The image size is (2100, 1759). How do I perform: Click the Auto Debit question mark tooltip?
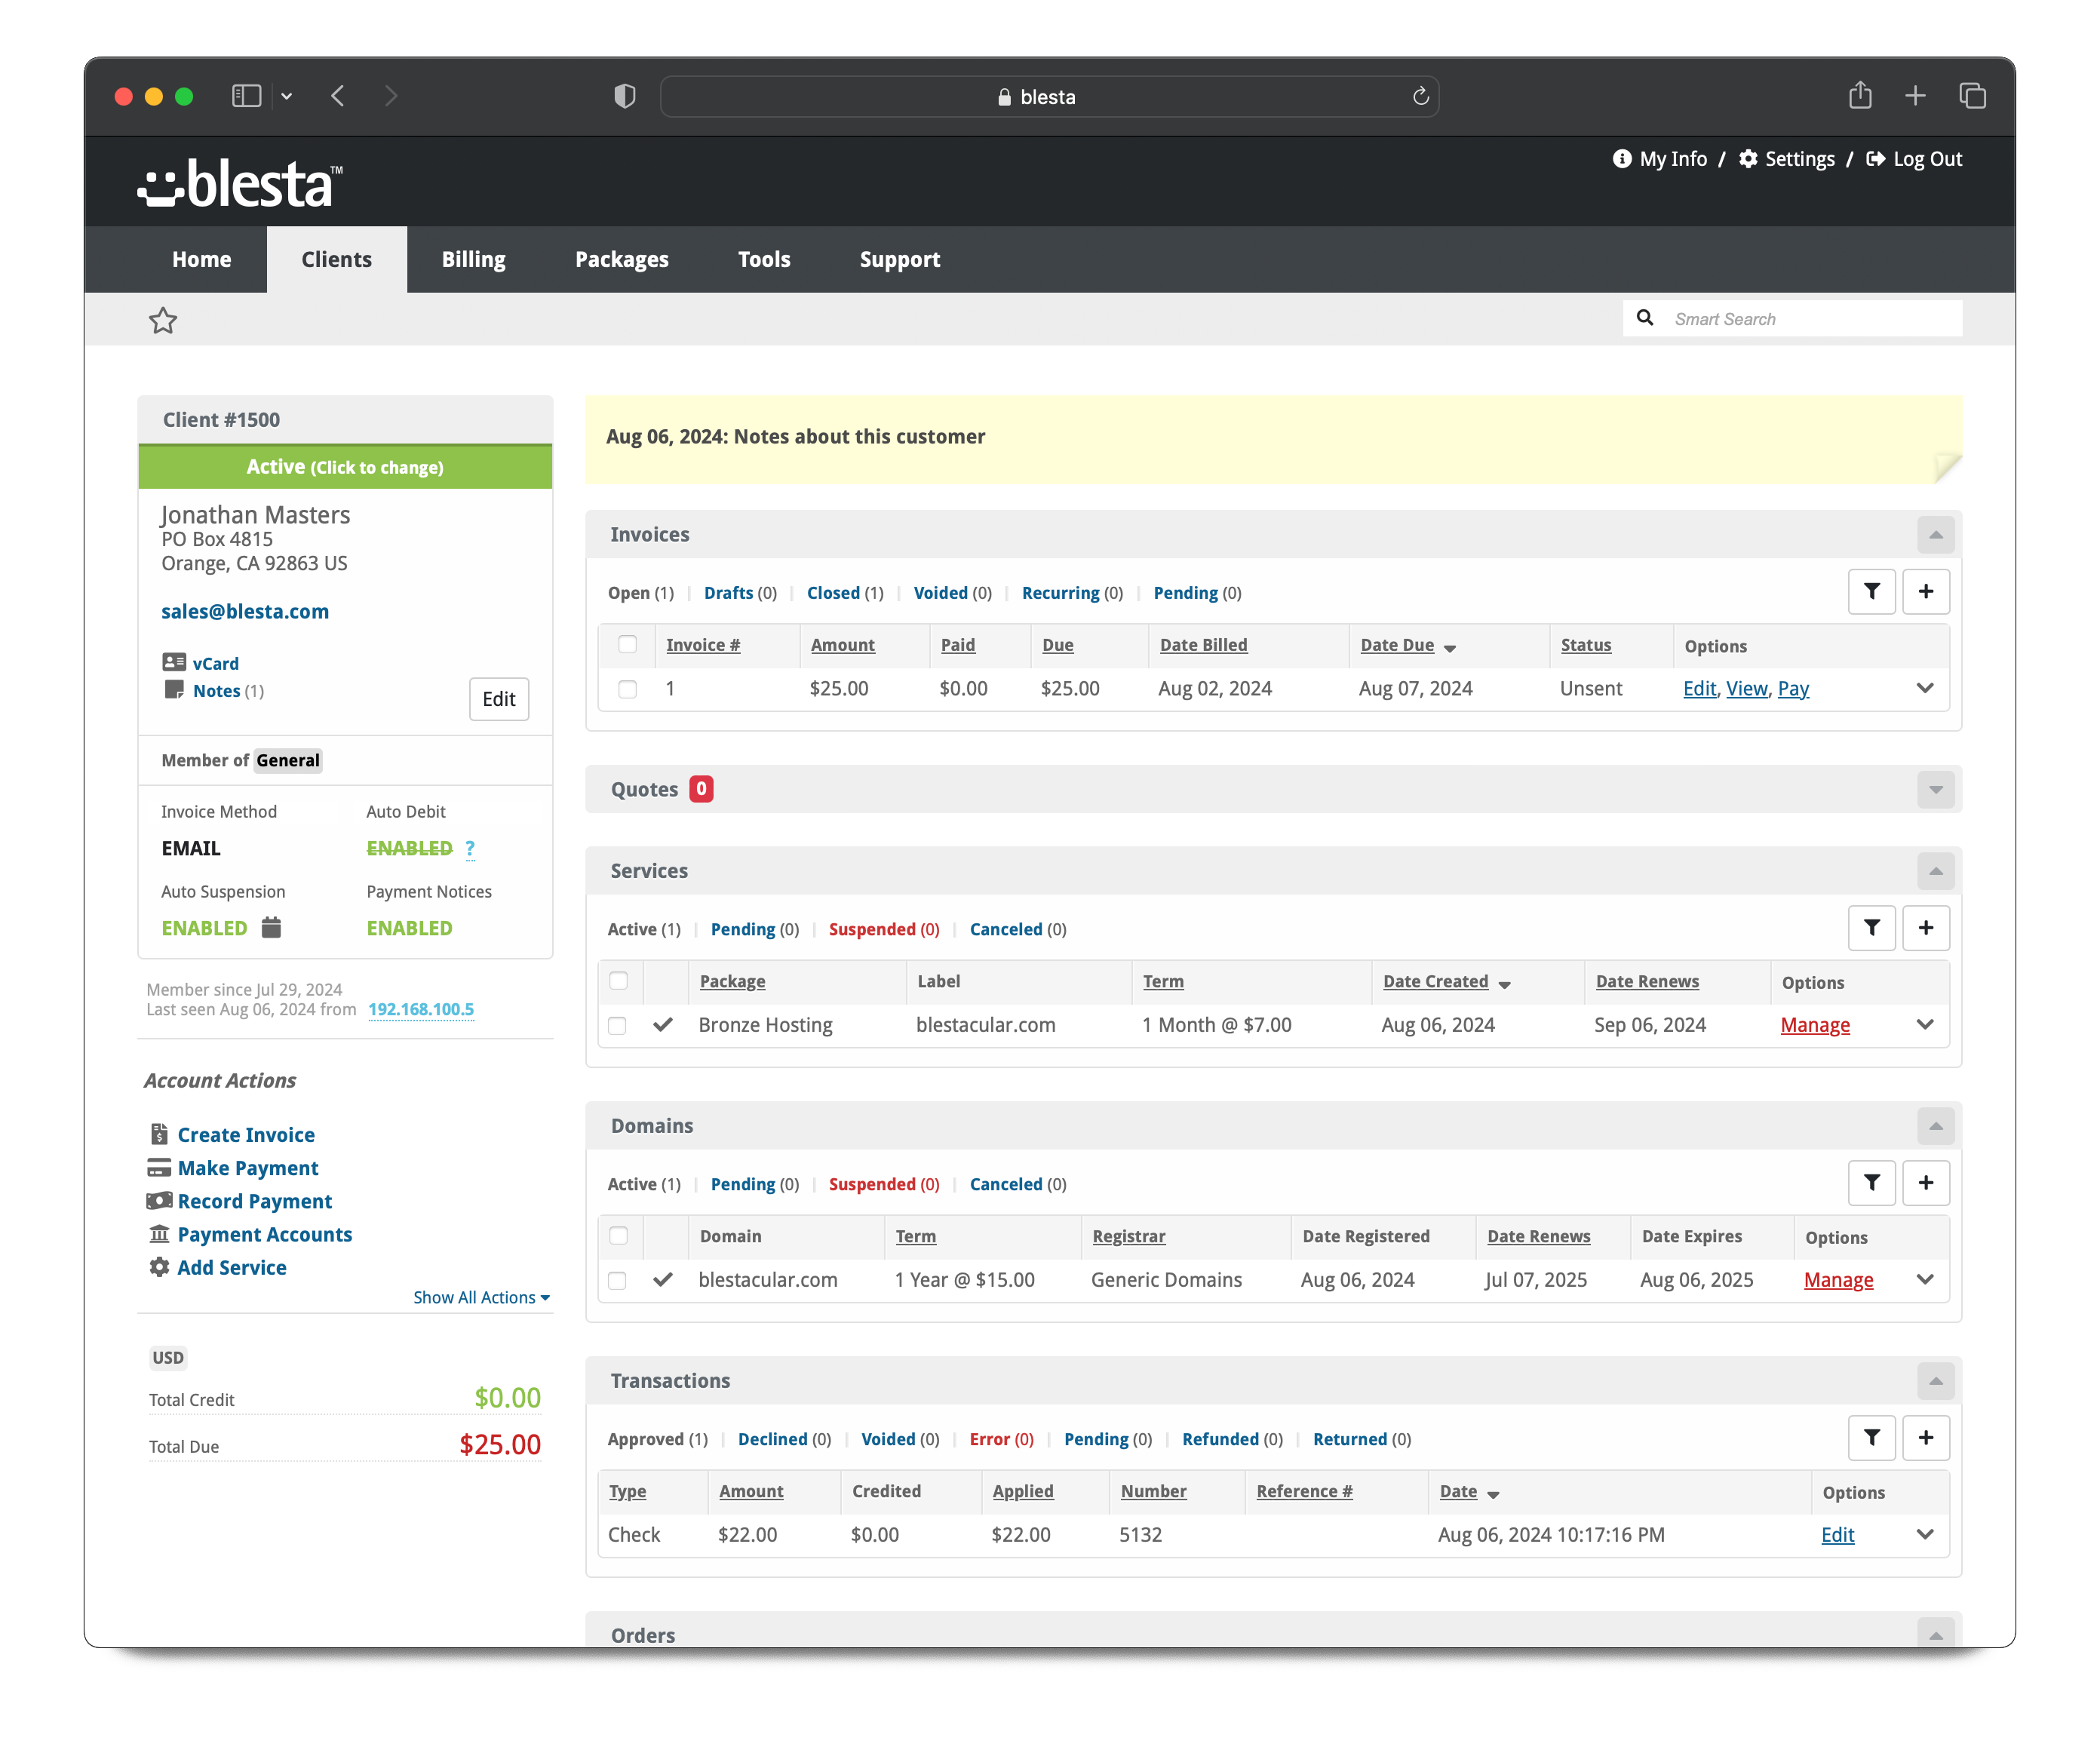470,849
